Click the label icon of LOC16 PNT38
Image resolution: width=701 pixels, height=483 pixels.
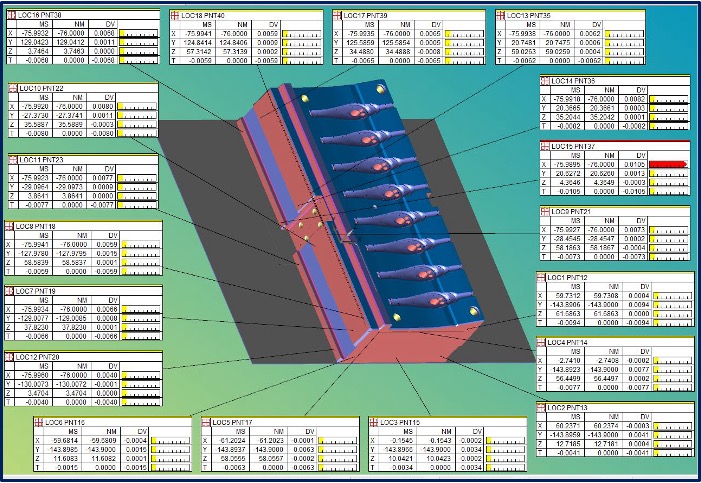coord(12,15)
